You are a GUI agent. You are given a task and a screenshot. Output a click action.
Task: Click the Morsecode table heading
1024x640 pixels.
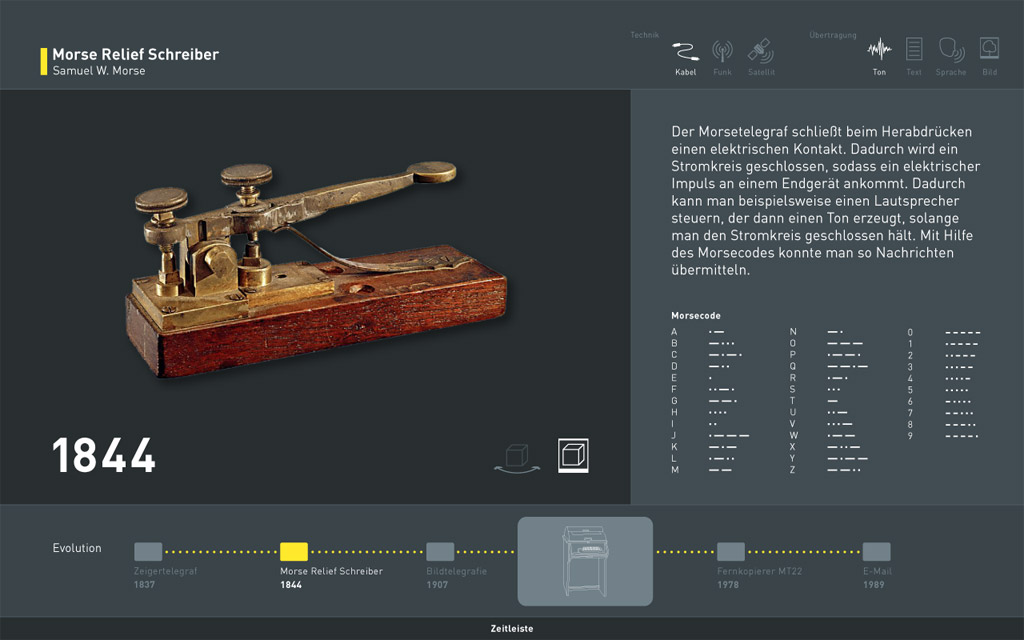click(x=696, y=315)
